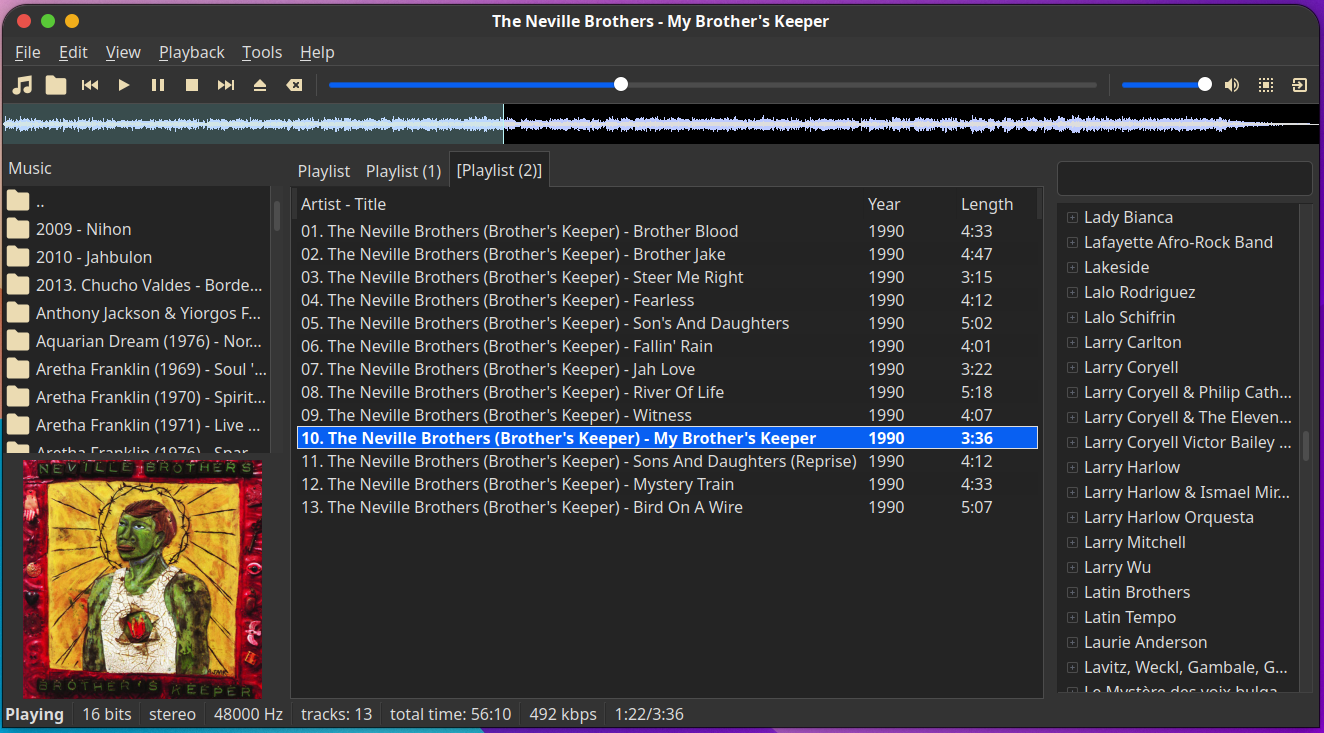Expand the Lalo Rodriguez node
This screenshot has height=733, width=1324.
pos(1072,292)
